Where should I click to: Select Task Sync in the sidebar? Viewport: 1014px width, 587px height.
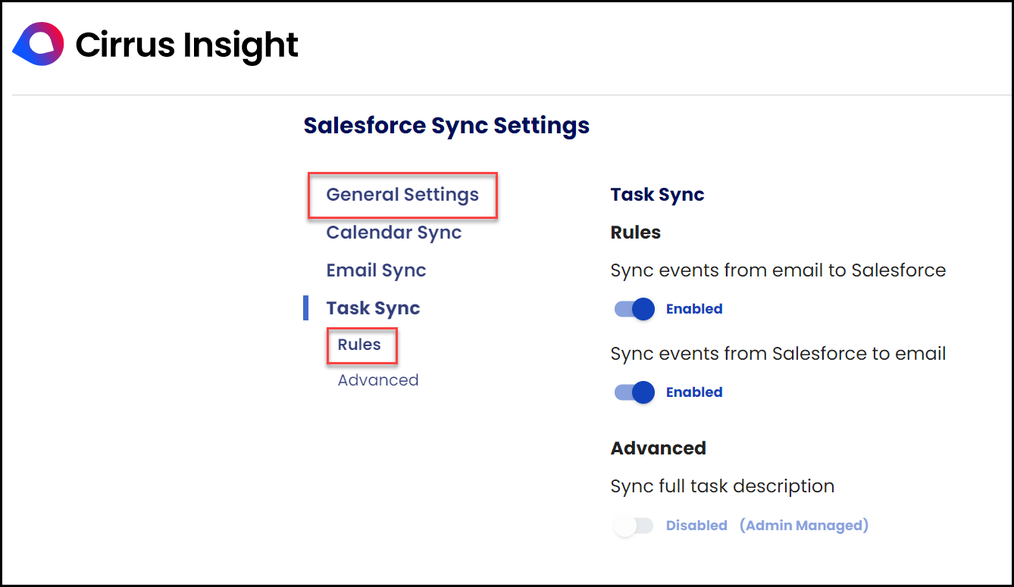click(x=372, y=308)
